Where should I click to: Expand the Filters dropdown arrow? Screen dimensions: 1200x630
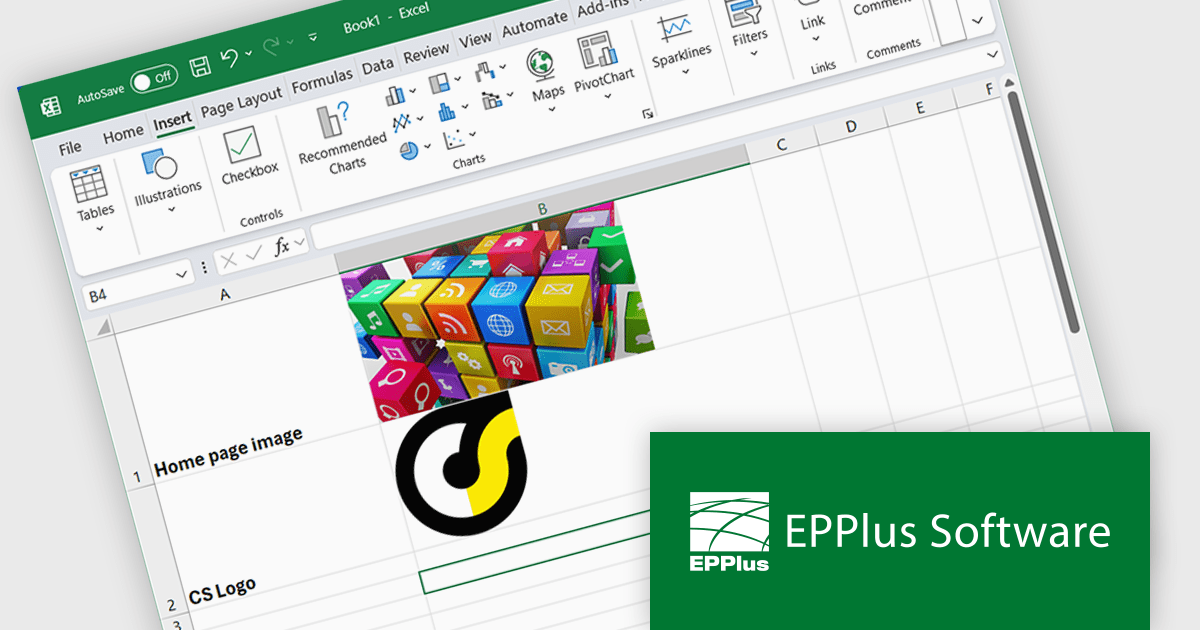coord(754,53)
